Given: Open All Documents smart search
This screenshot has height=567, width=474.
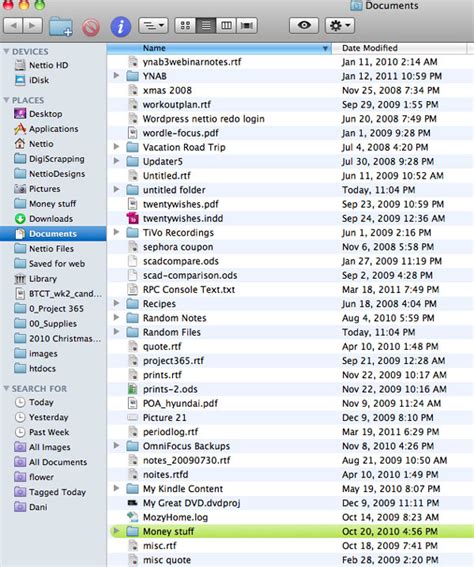Looking at the screenshot, I should click(x=58, y=462).
